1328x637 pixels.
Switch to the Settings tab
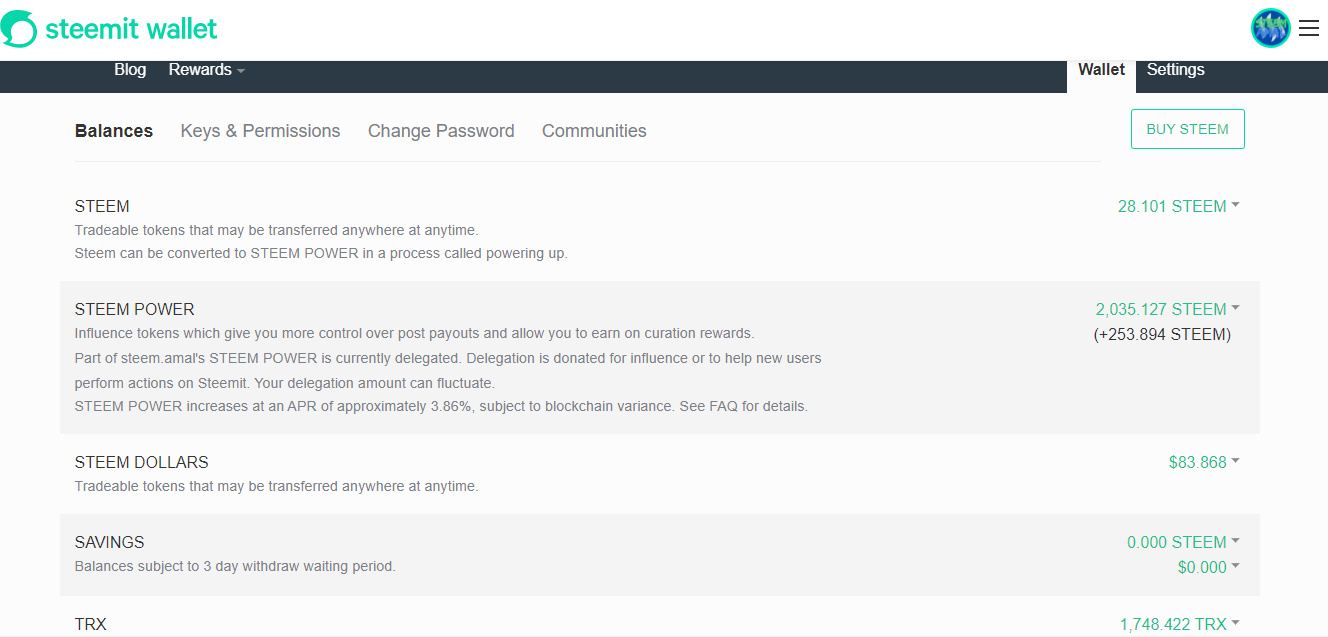pyautogui.click(x=1175, y=70)
